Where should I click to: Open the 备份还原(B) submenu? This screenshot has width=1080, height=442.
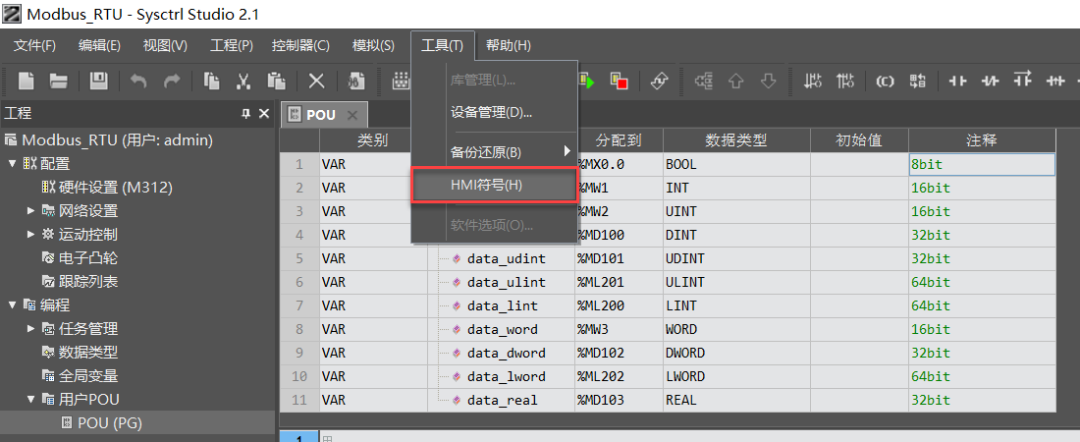pos(494,151)
